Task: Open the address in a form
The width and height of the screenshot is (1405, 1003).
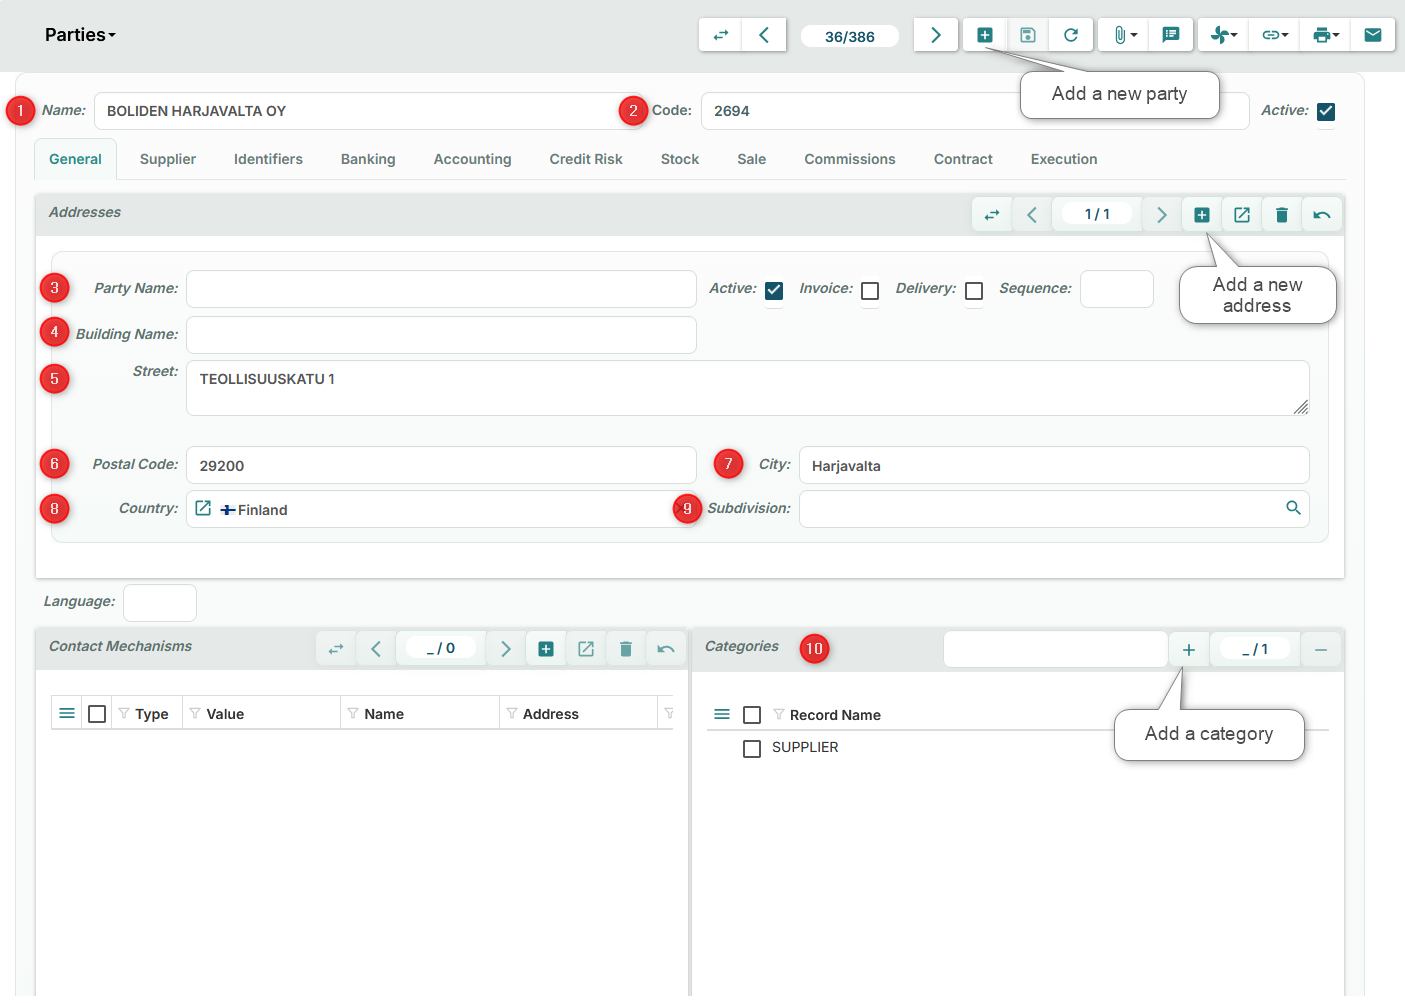Action: coord(1242,215)
